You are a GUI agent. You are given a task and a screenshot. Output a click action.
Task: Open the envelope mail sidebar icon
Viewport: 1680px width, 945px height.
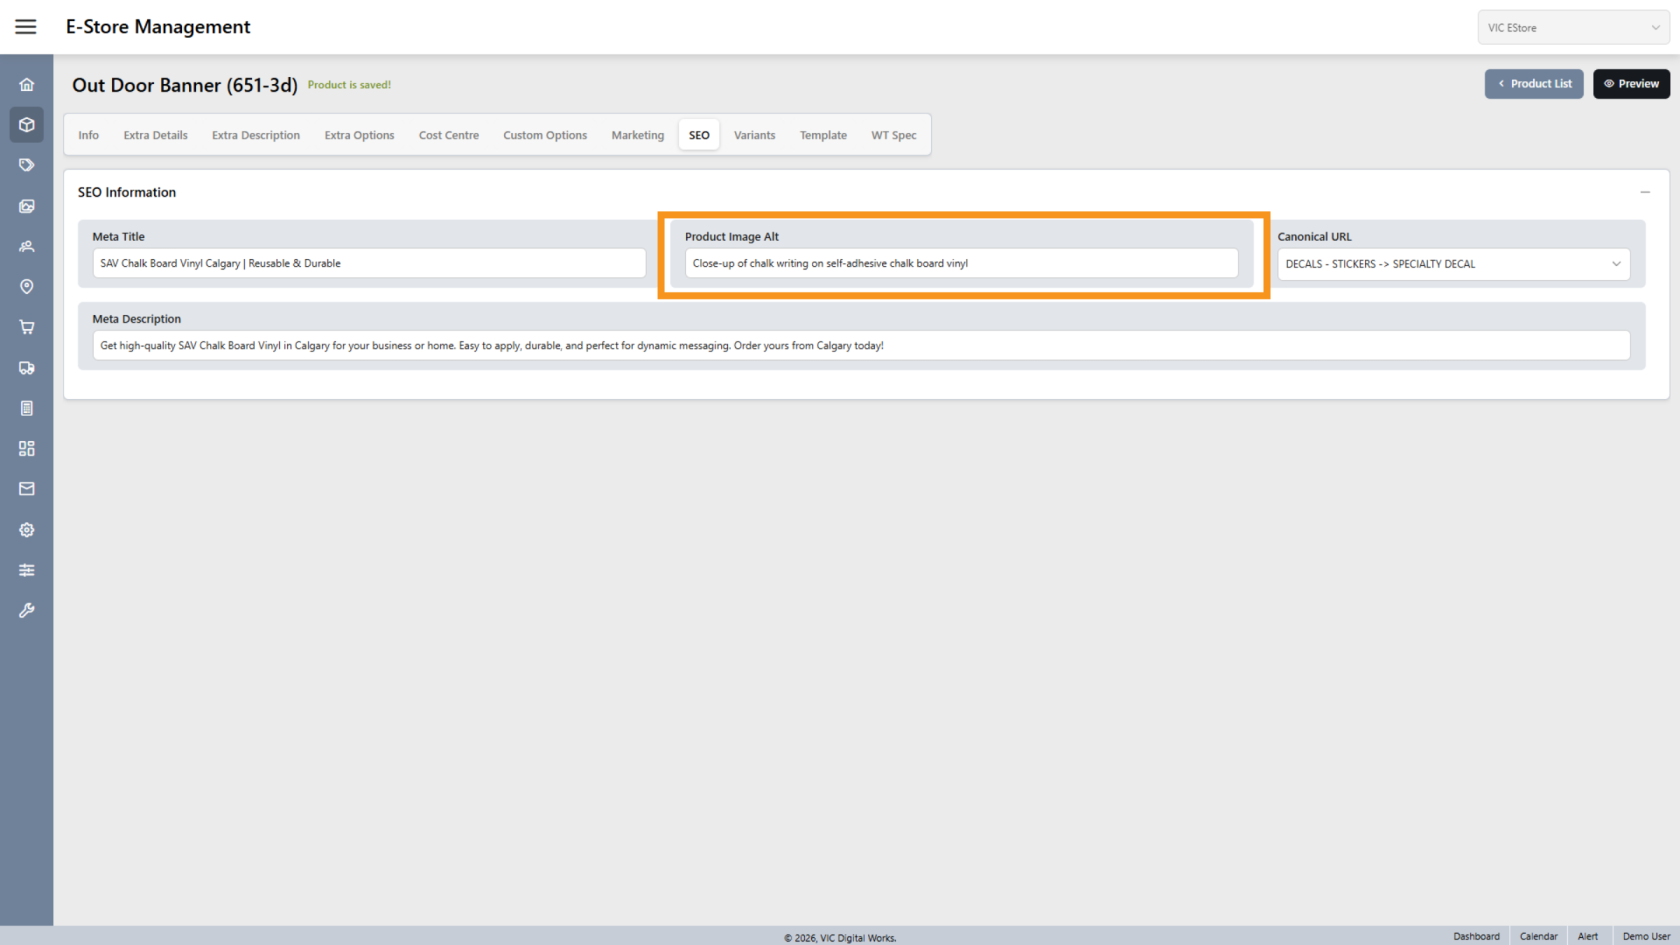27,489
